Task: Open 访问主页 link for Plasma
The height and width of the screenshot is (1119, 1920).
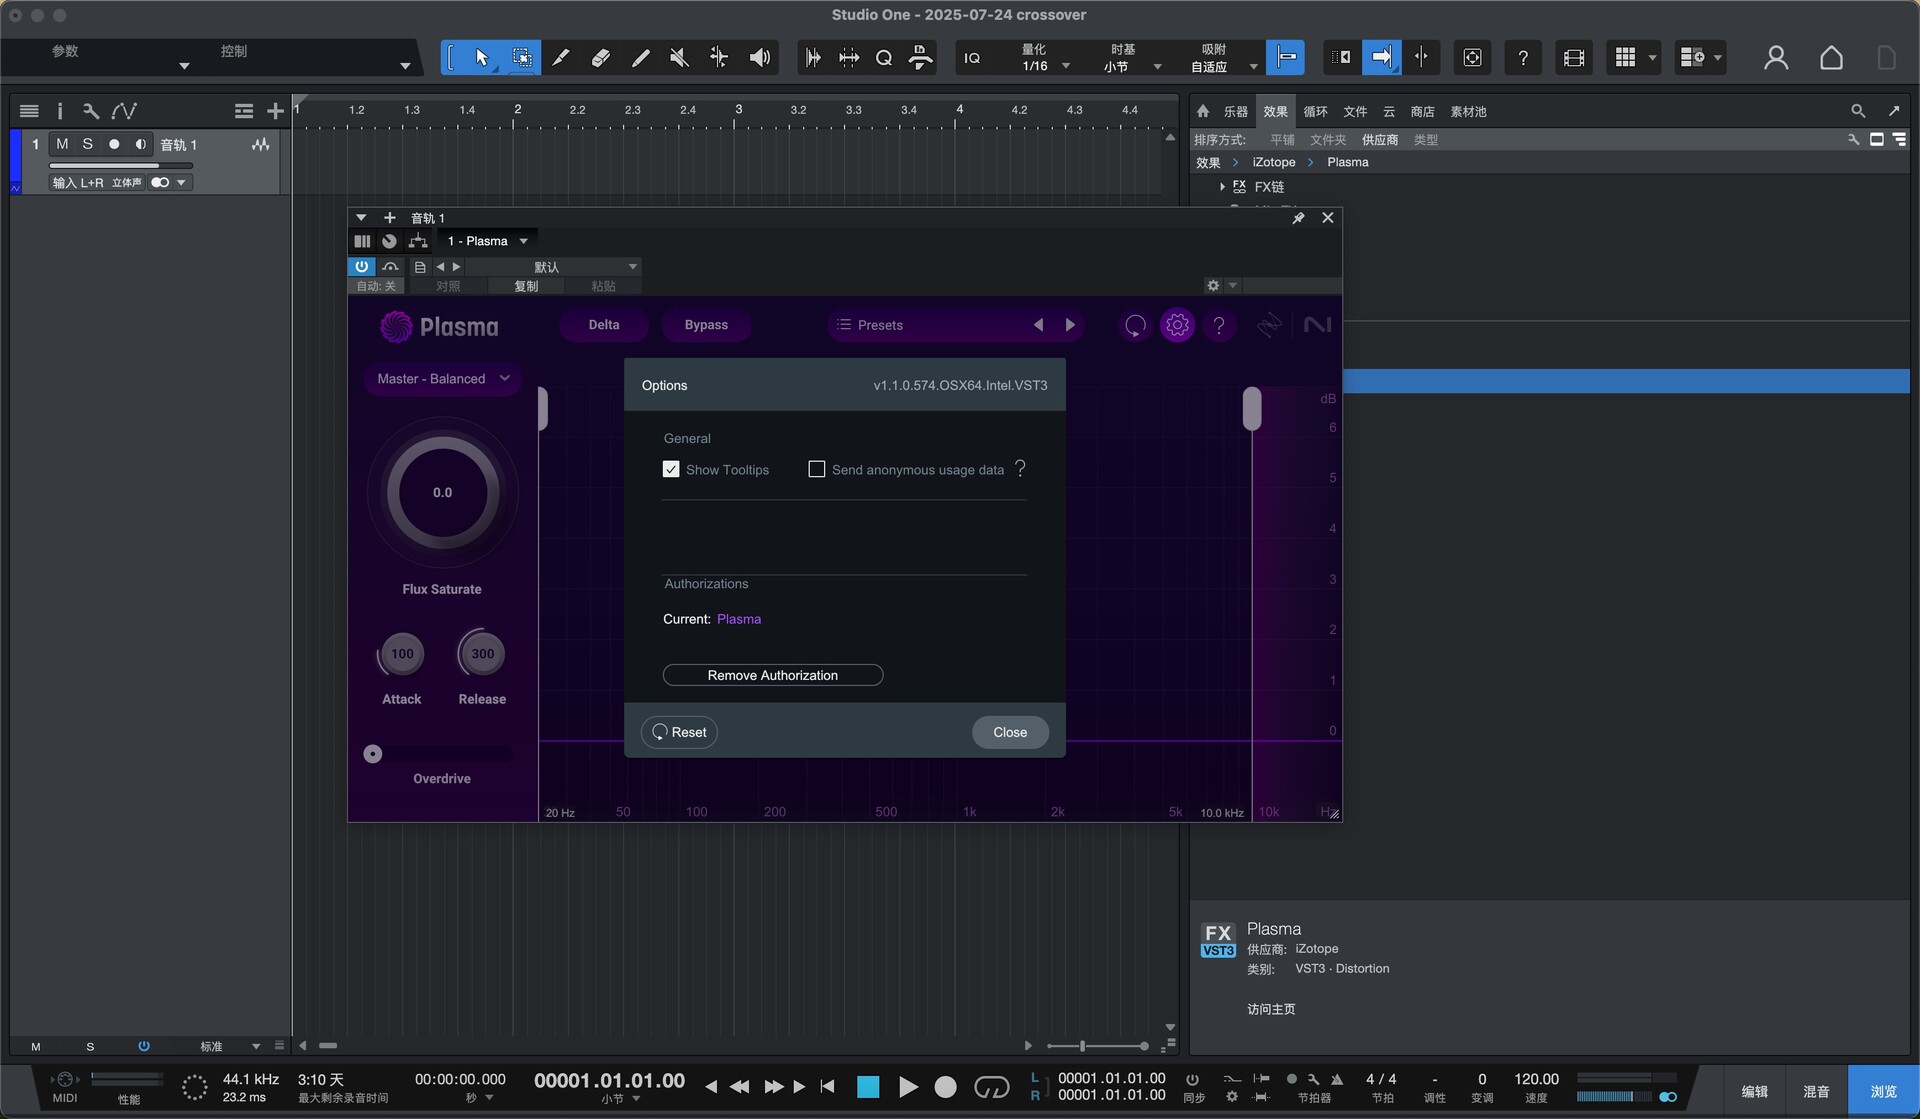Action: (1271, 1009)
